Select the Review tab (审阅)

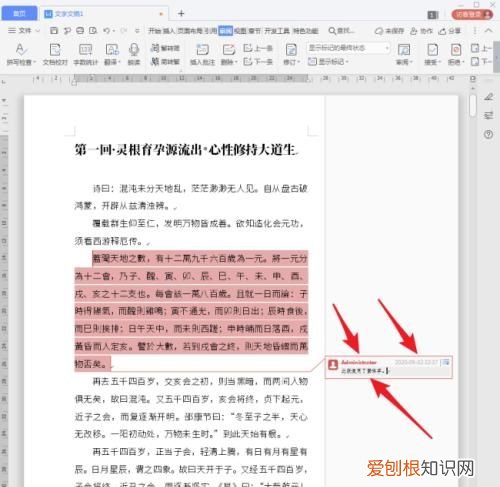click(x=226, y=31)
